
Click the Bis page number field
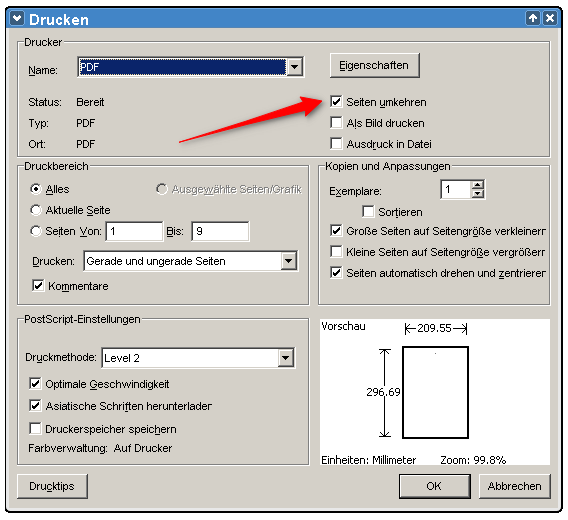220,231
